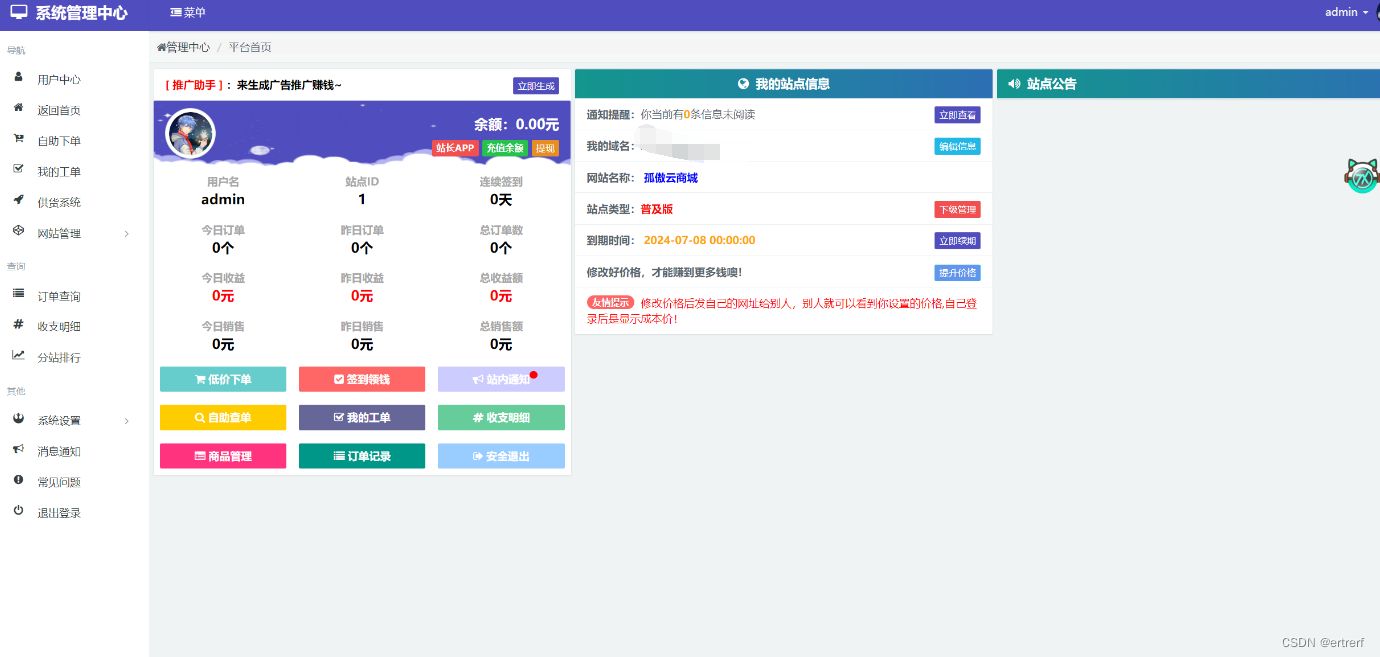Click the 退出登录 power icon

[19, 511]
